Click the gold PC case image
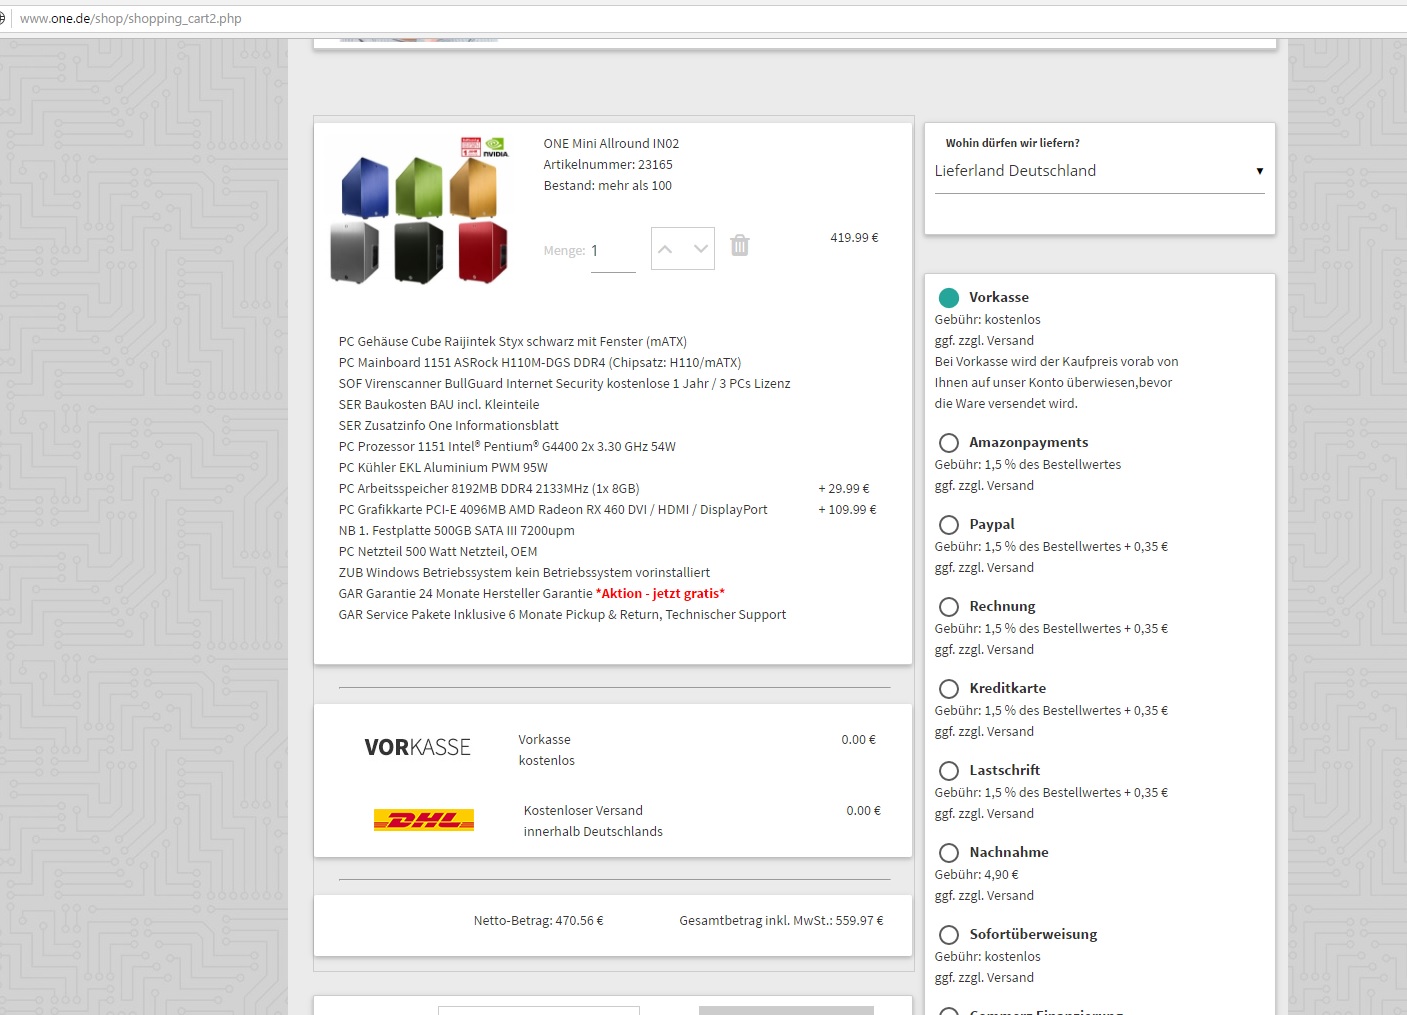Screen dimensions: 1407x1015 [473, 188]
